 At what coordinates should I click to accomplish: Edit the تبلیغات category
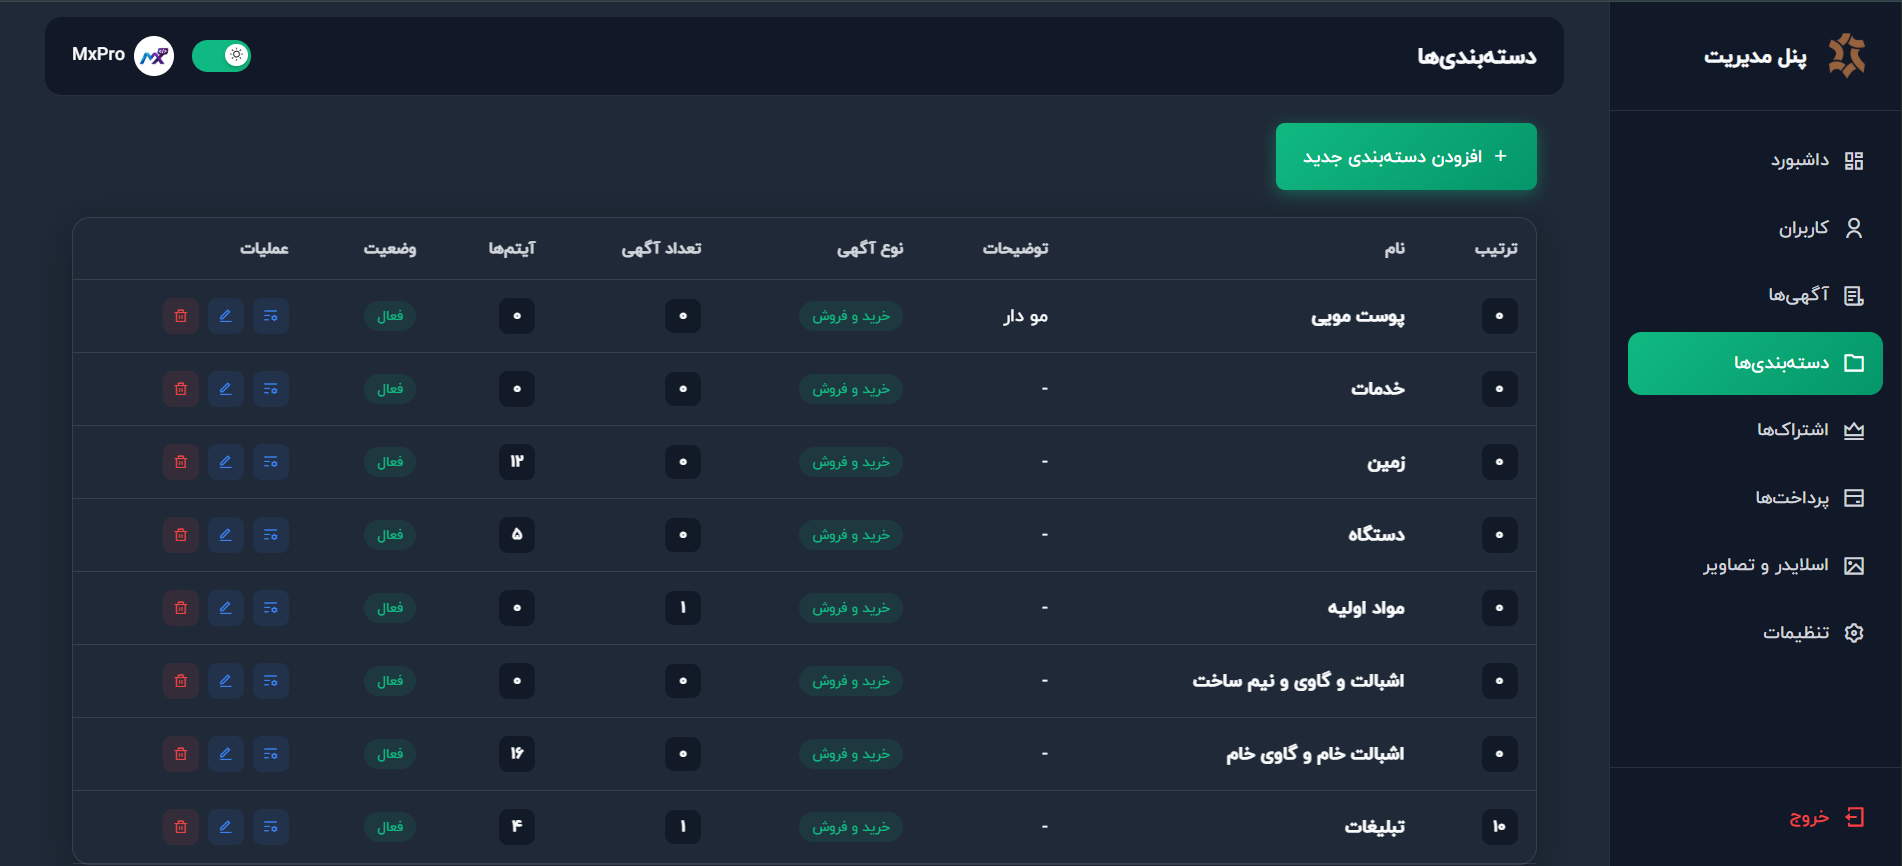click(x=226, y=827)
